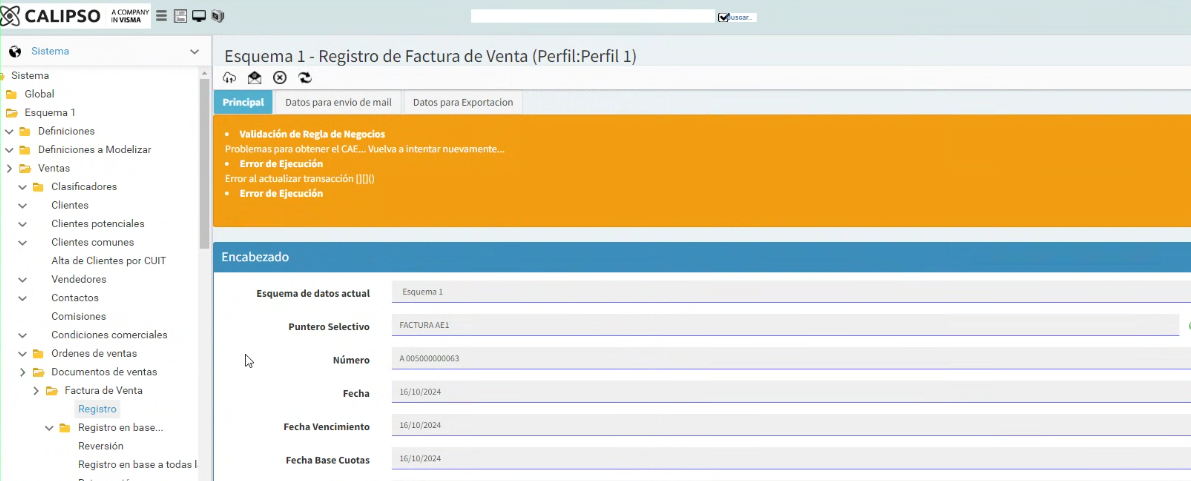Select the Sistema root tree item

tap(30, 76)
